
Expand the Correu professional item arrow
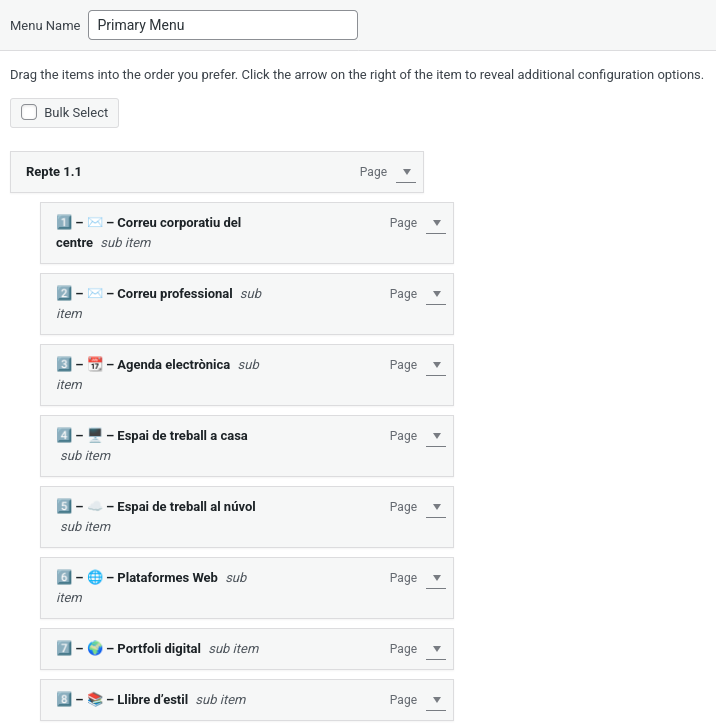435,294
